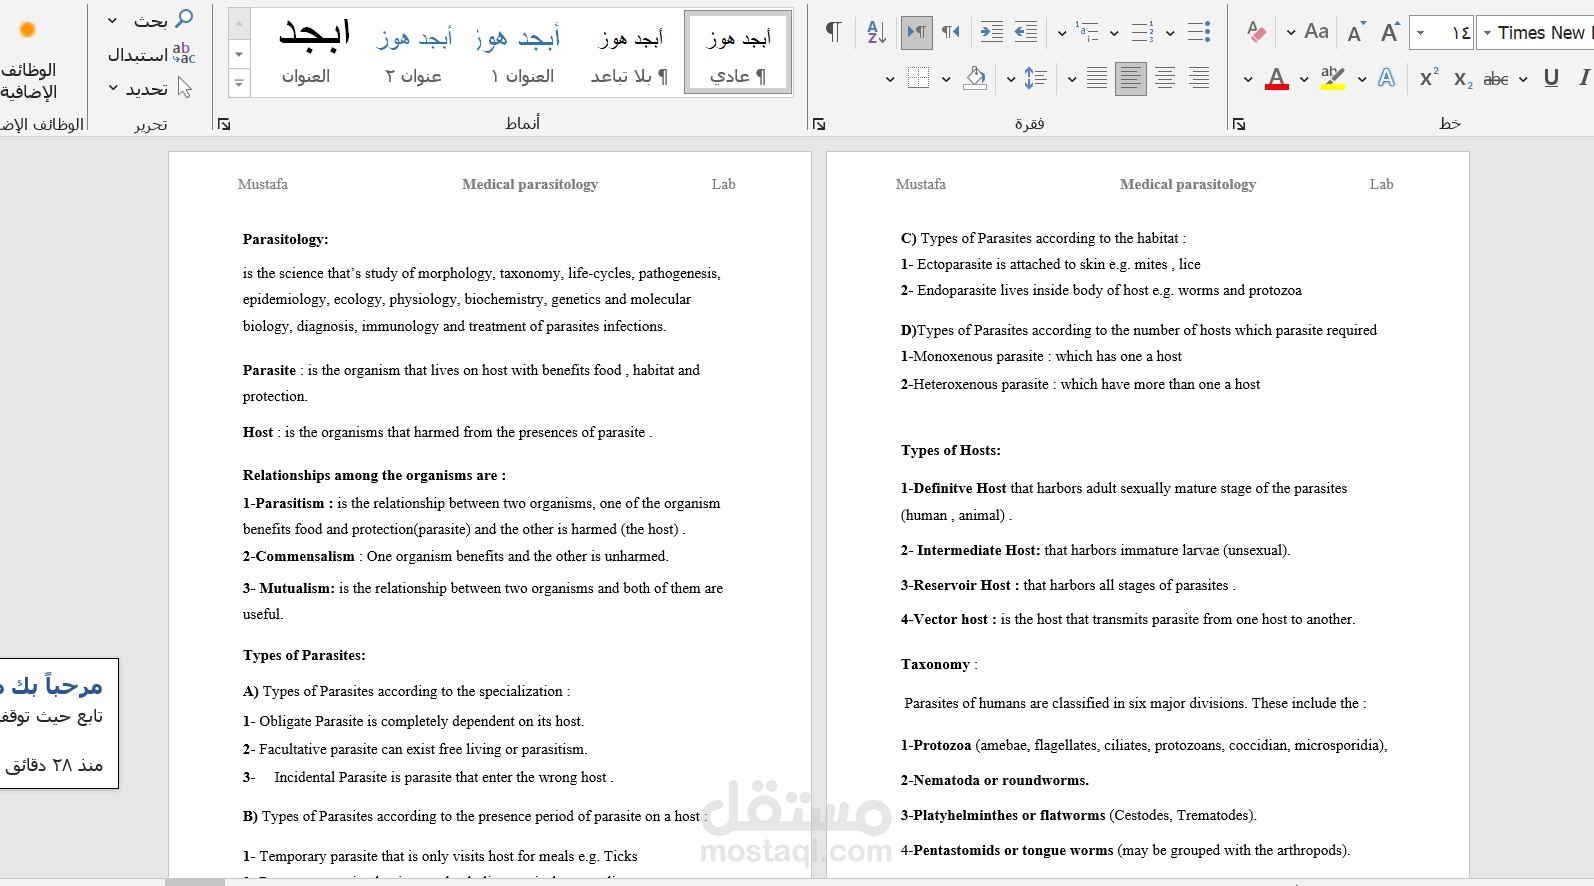
Task: Expand the numbering dropdown arrow
Action: [x=1114, y=33]
